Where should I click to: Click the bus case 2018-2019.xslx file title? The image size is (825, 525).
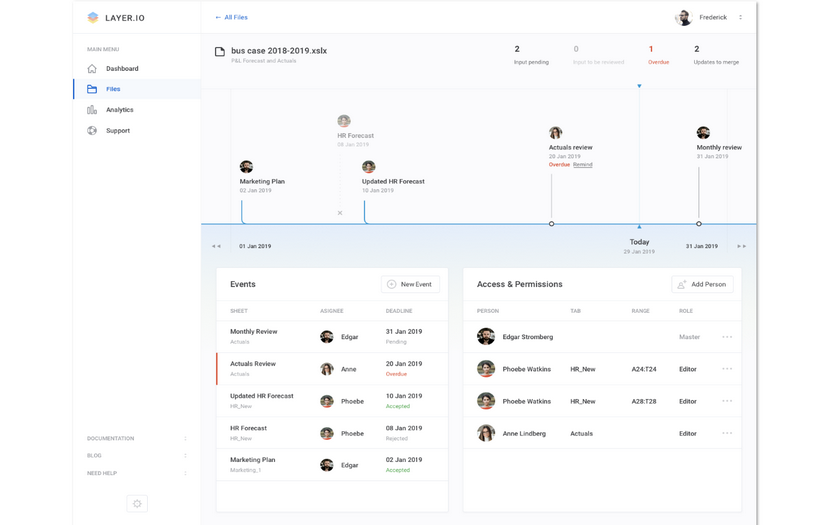279,51
